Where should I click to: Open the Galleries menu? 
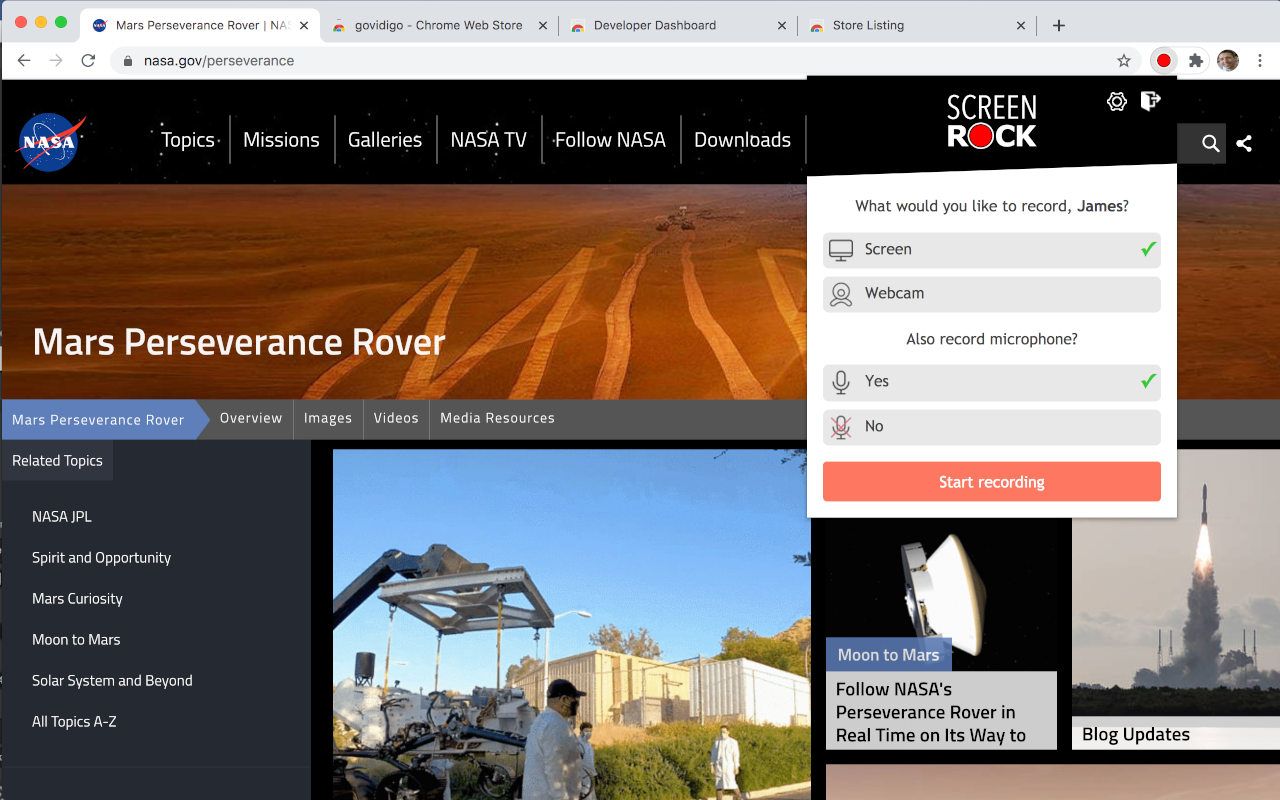pos(385,140)
